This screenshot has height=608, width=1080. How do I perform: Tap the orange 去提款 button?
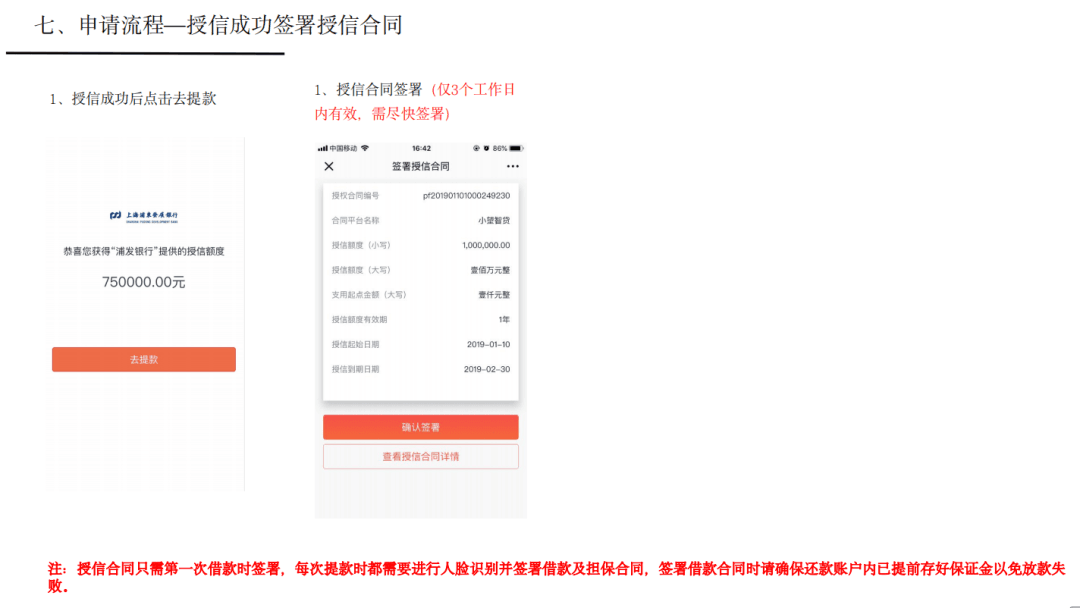144,359
